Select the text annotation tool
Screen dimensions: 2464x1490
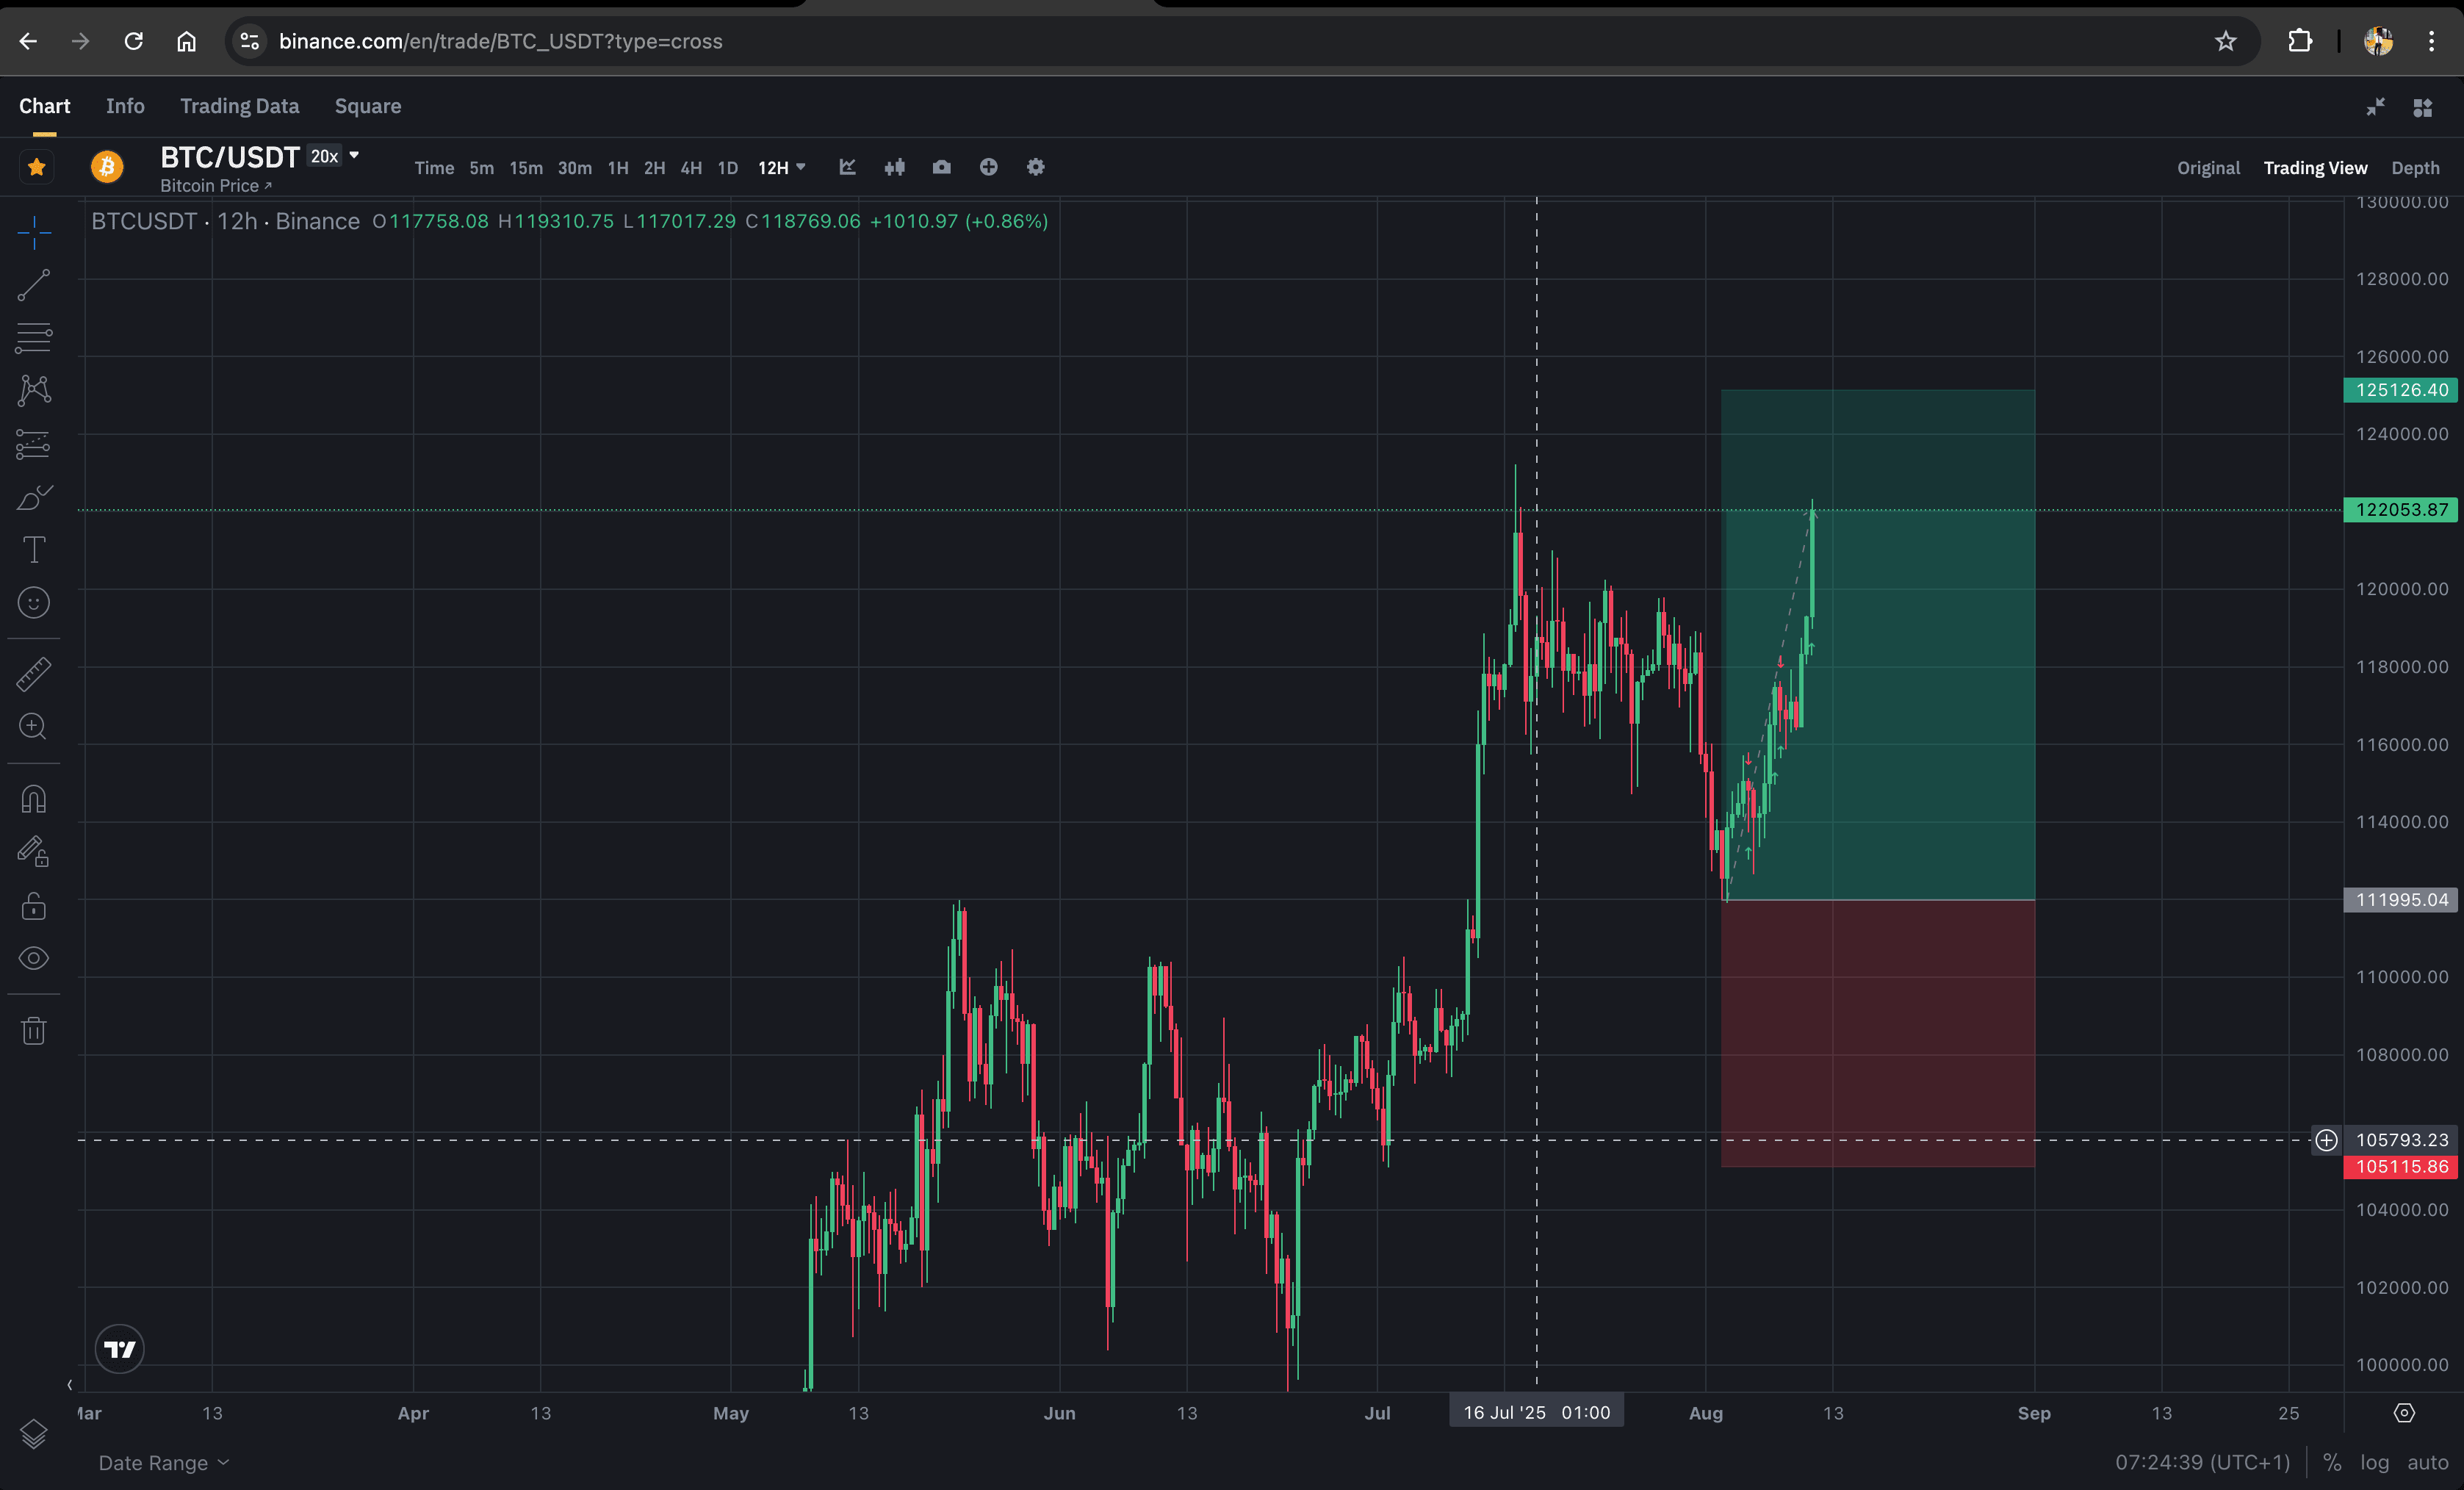(x=33, y=549)
